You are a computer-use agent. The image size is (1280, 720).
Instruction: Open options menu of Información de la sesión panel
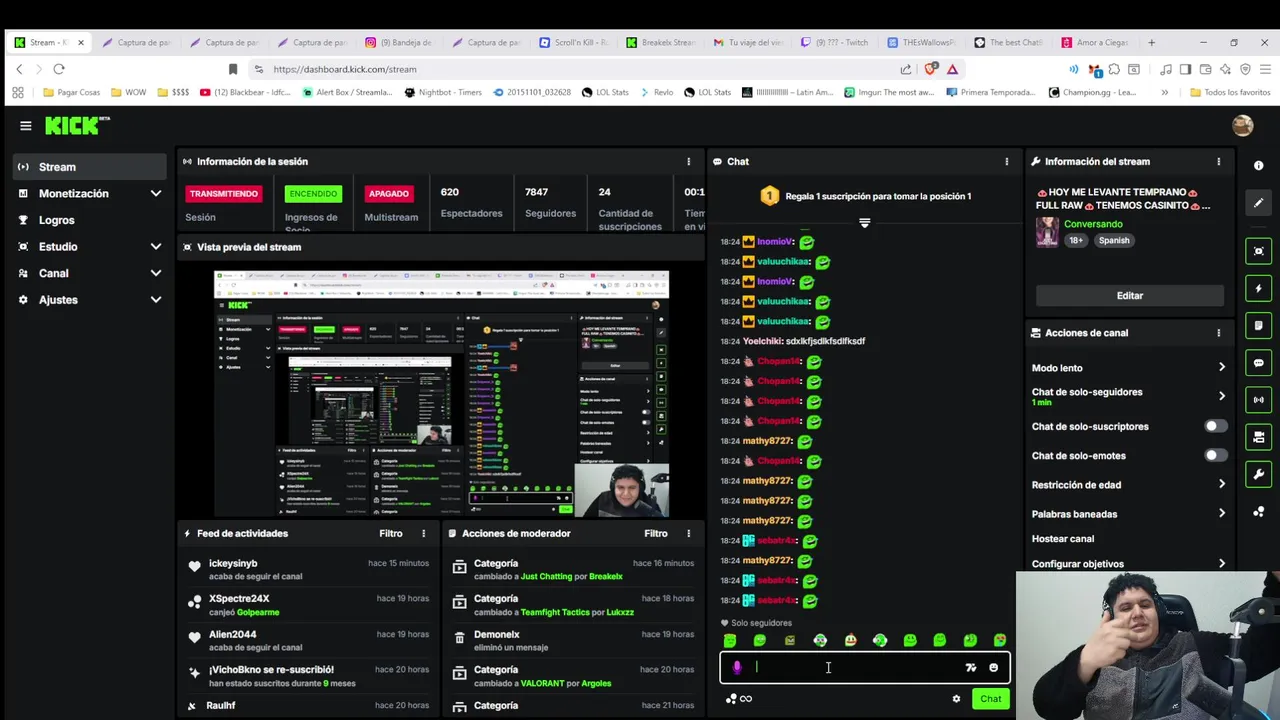pos(688,161)
